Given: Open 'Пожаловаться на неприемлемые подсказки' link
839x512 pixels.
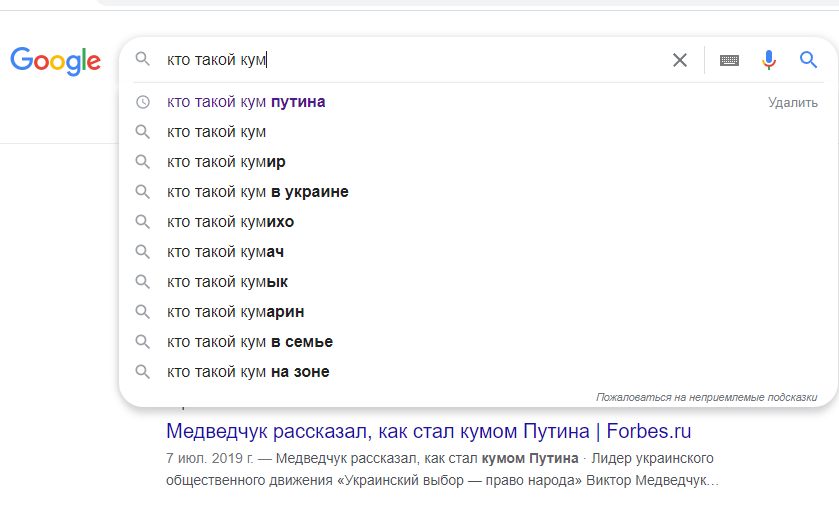Looking at the screenshot, I should click(706, 397).
